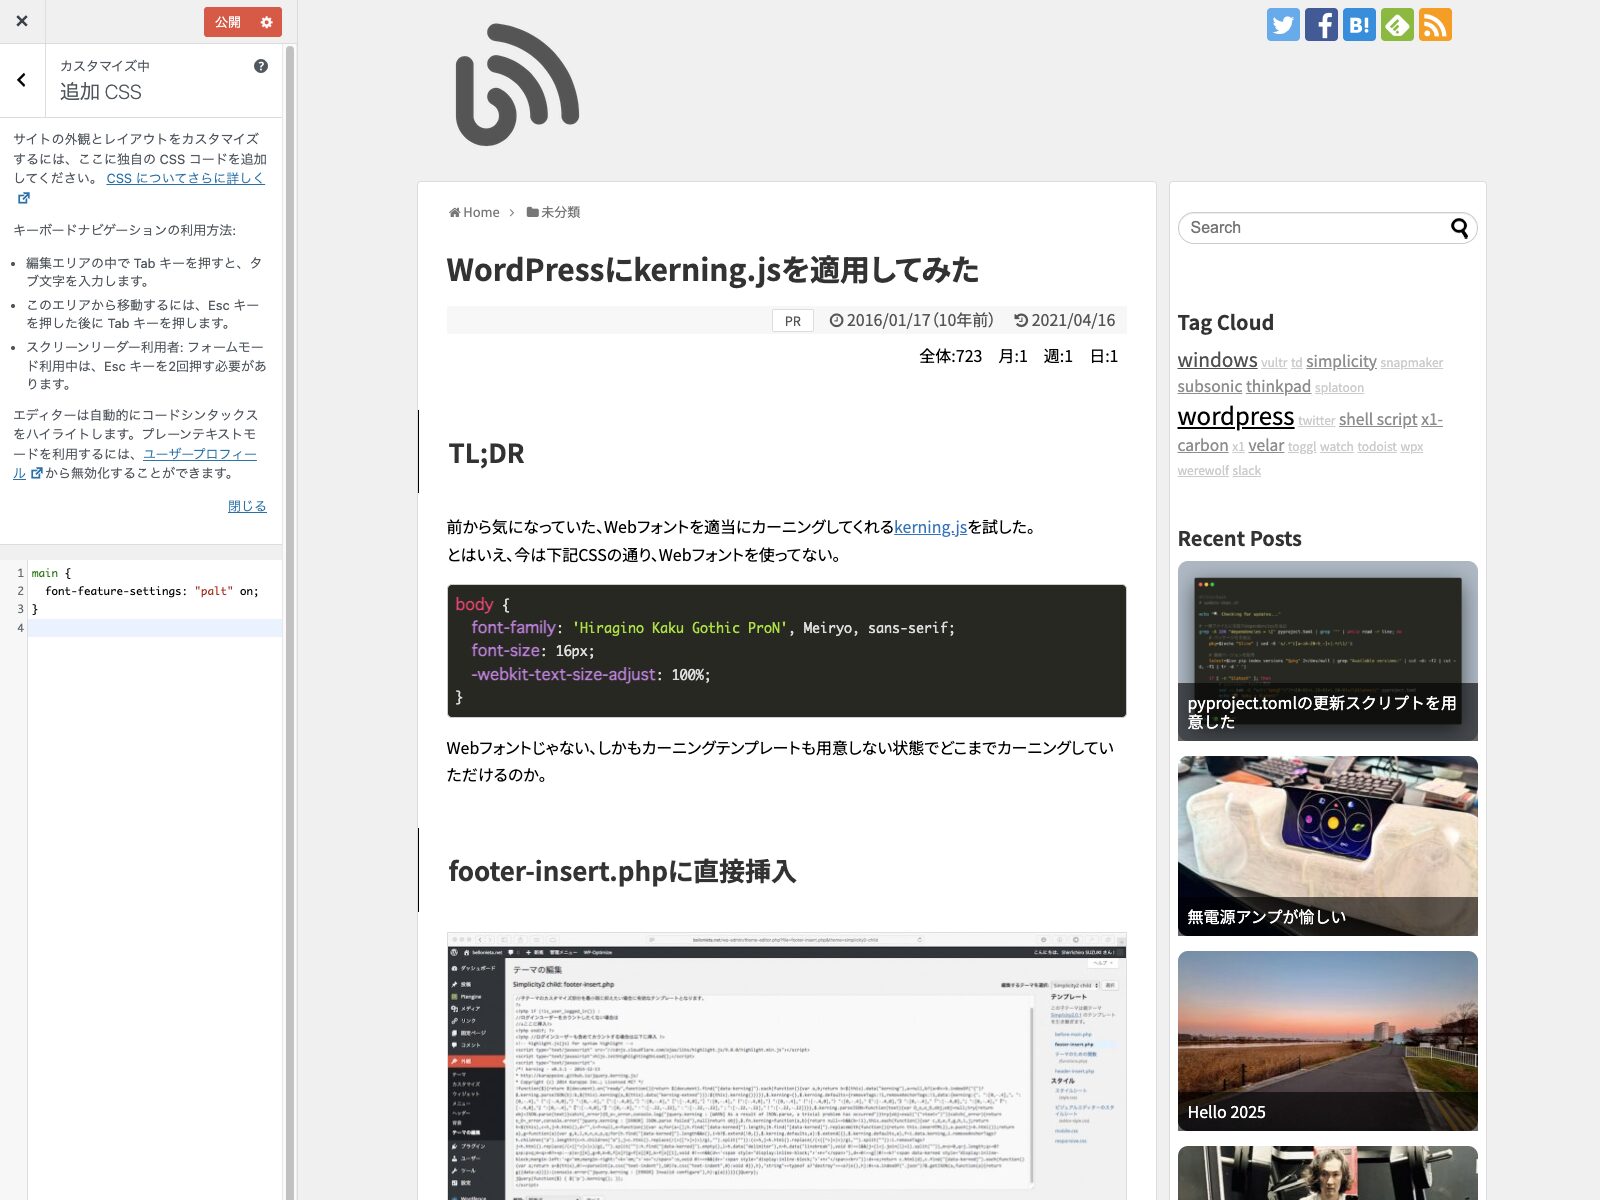Click the publish date 2016/01/17
Screen dimensions: 1600x1200
[911, 320]
